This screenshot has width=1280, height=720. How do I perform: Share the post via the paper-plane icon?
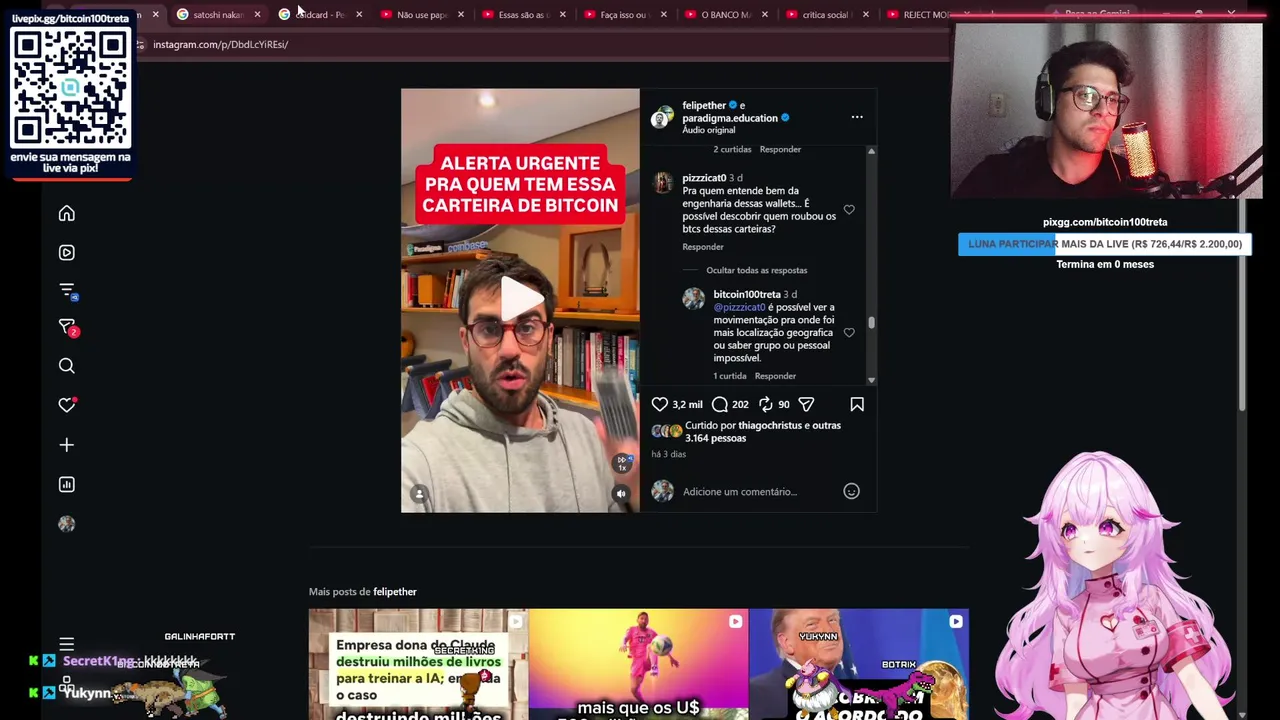(x=806, y=404)
